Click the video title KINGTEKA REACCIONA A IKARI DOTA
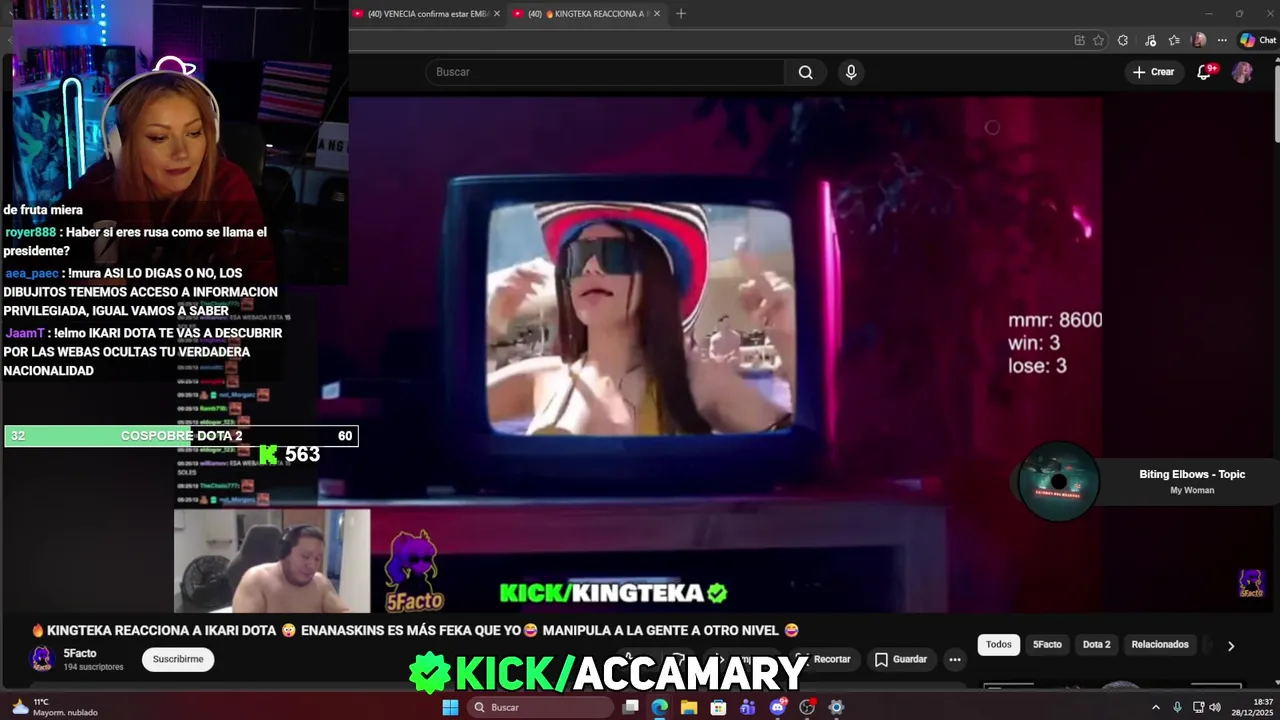The width and height of the screenshot is (1280, 720). [415, 630]
